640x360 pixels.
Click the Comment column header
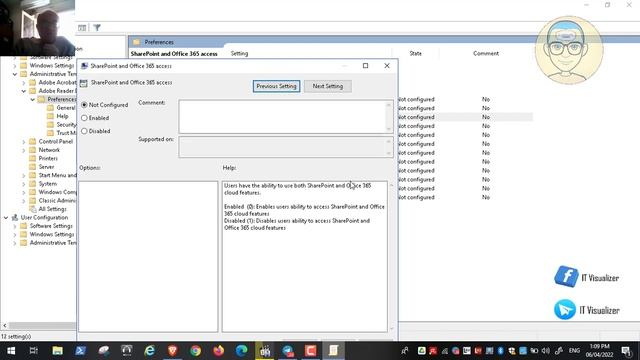[486, 53]
